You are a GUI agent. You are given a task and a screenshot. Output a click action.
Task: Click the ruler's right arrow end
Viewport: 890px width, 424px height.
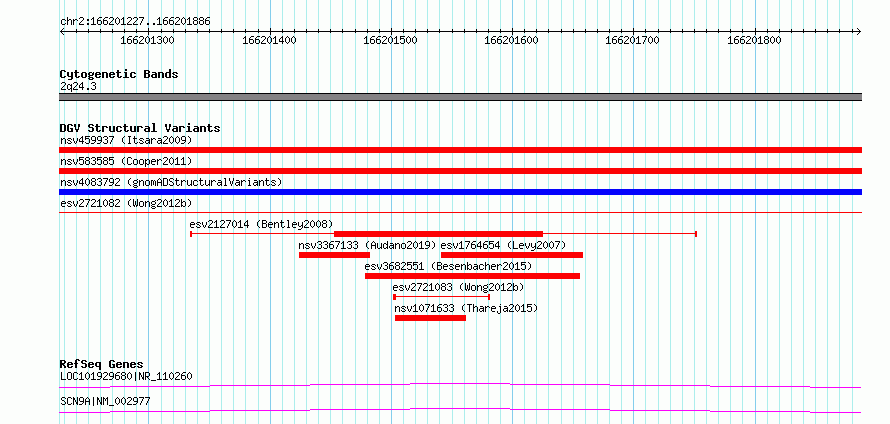[859, 31]
